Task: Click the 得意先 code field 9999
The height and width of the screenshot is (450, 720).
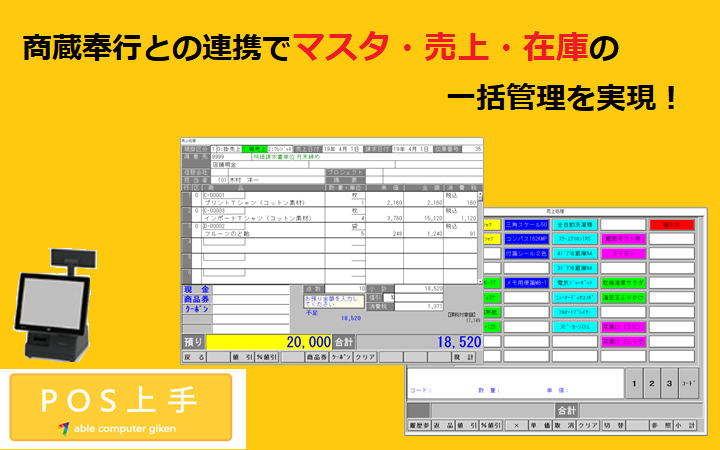Action: [x=231, y=157]
